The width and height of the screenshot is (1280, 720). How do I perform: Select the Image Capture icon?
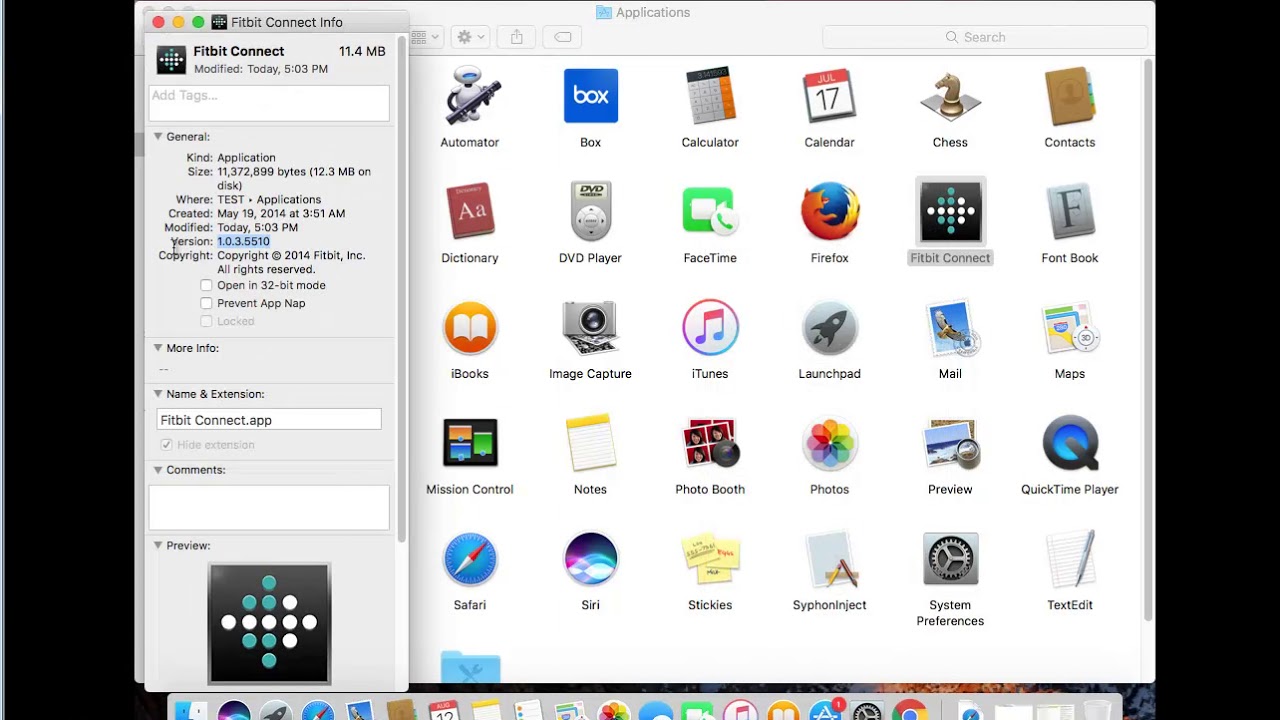point(590,327)
